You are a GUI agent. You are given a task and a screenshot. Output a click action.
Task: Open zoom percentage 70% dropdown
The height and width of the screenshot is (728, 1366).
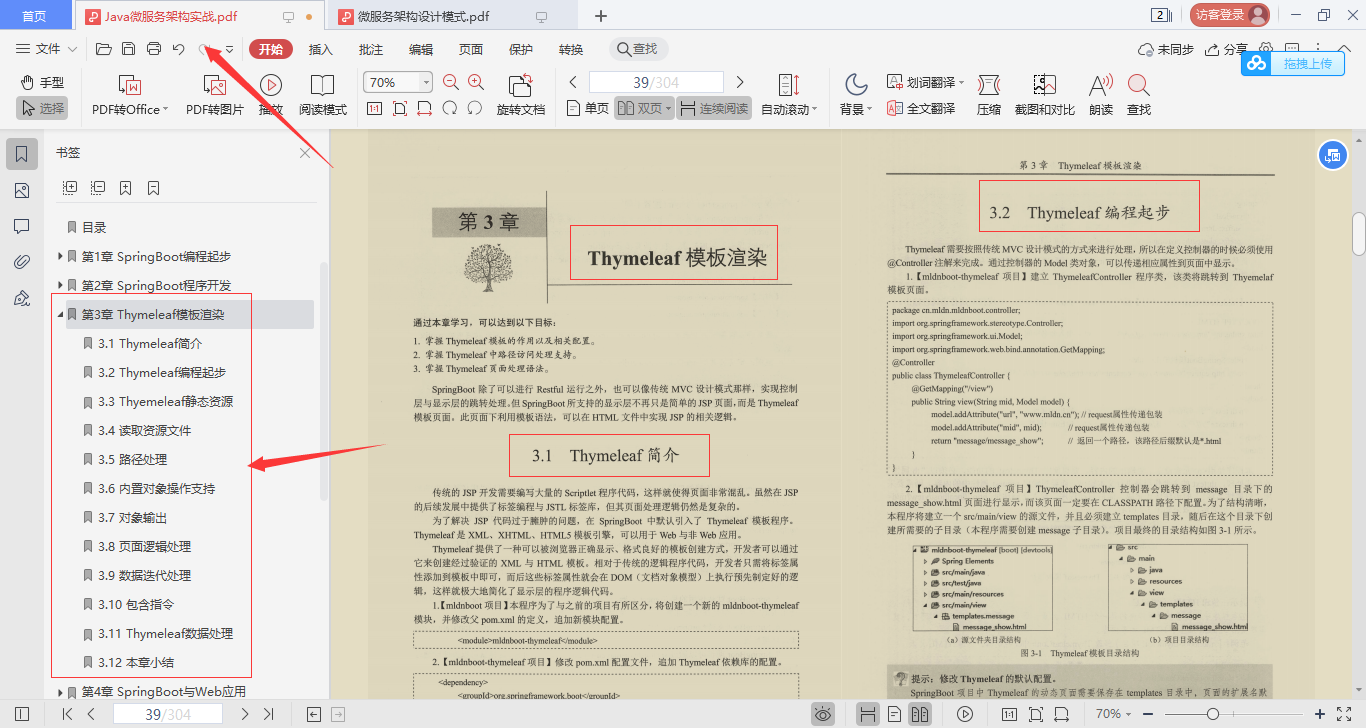tap(427, 82)
